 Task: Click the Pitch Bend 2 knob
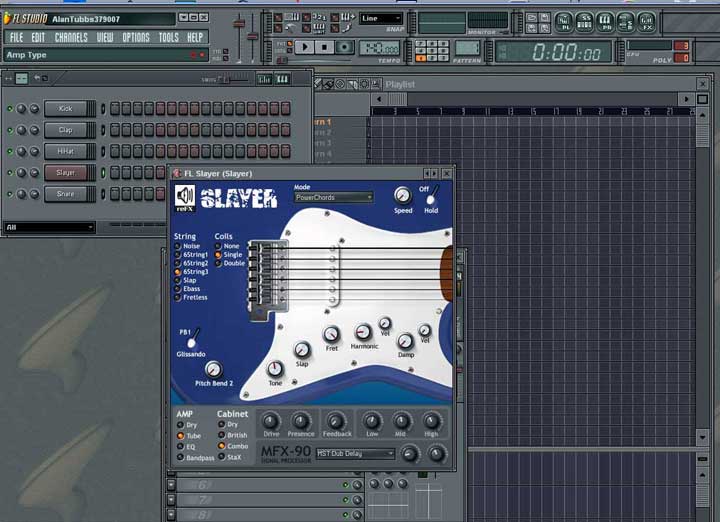[213, 369]
